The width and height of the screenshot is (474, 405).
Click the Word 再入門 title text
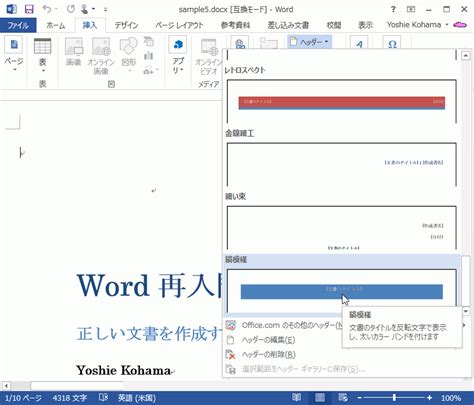(149, 285)
